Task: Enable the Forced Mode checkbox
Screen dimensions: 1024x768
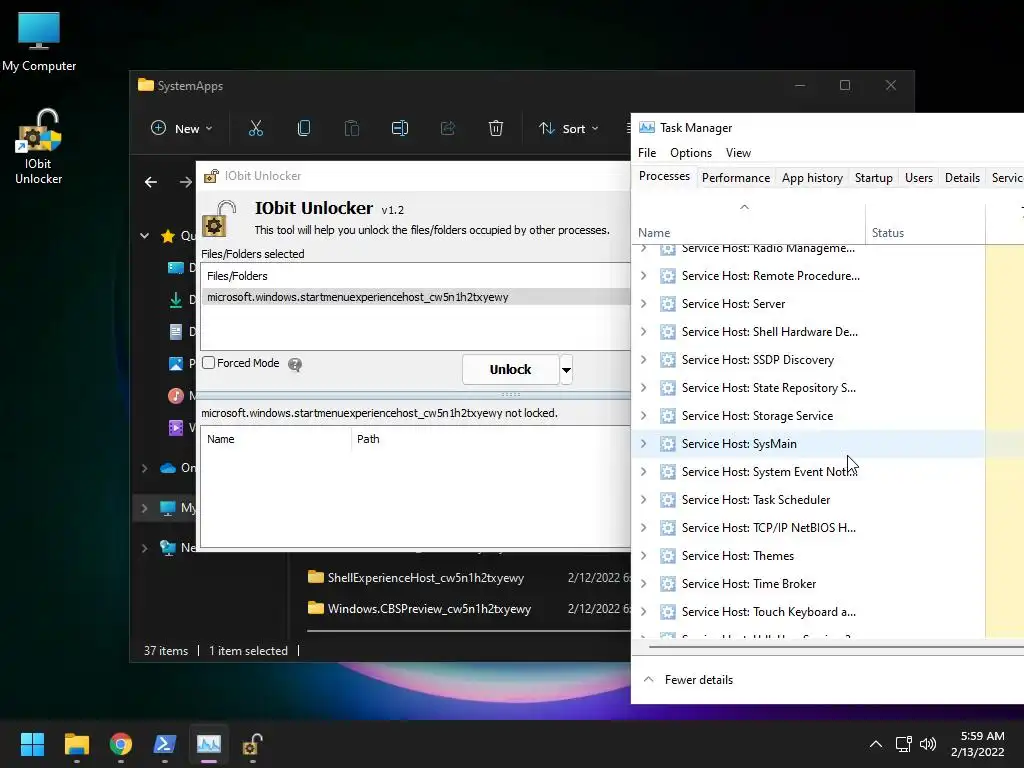Action: [208, 362]
